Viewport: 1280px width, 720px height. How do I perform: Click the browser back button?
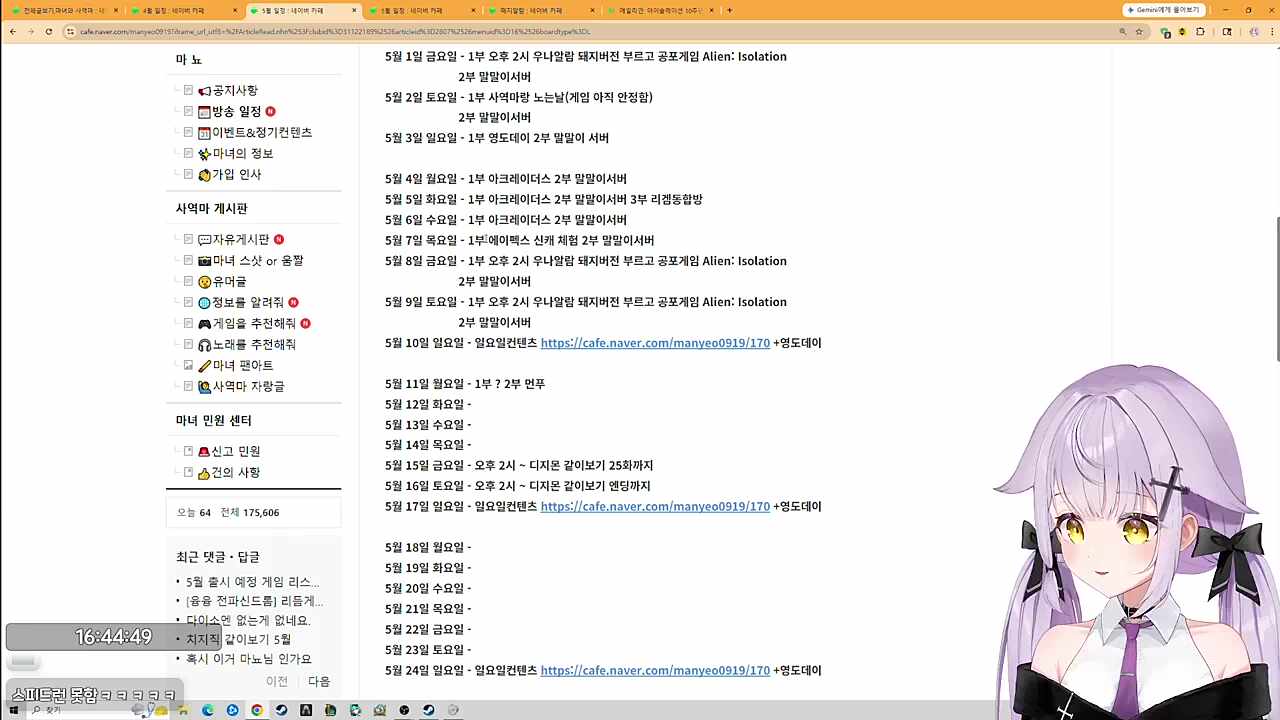tap(12, 32)
